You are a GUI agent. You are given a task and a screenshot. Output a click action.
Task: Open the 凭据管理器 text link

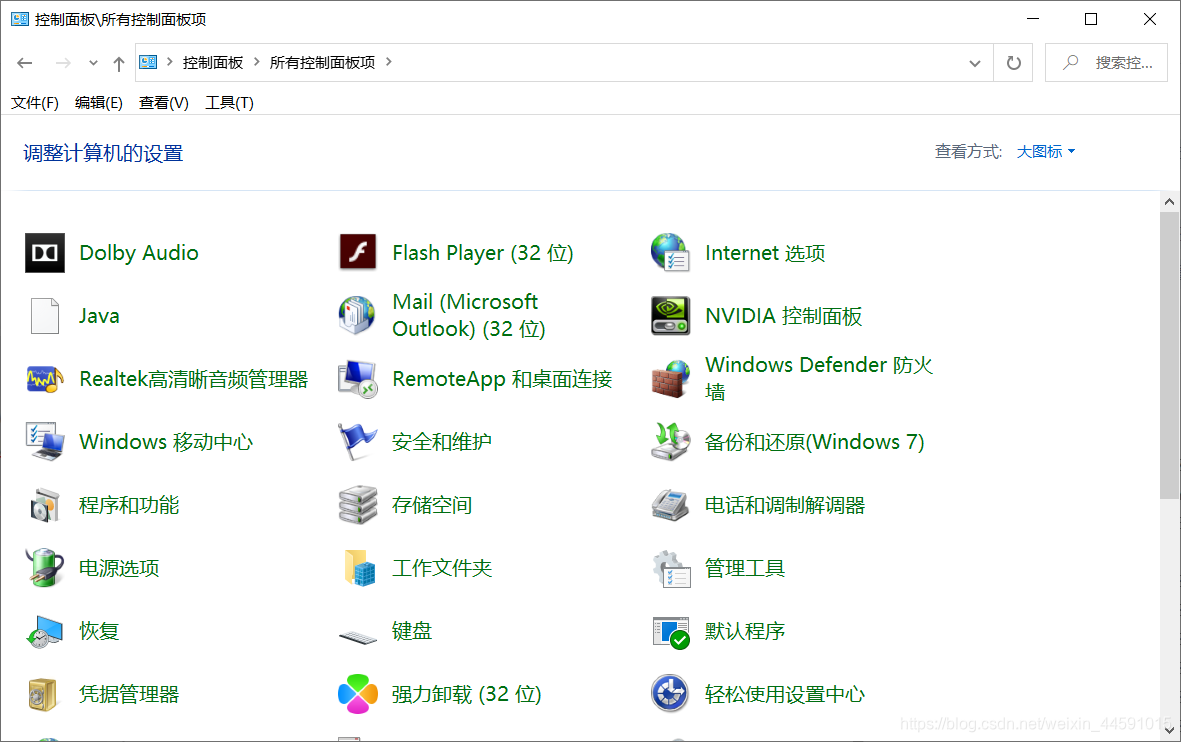point(129,695)
